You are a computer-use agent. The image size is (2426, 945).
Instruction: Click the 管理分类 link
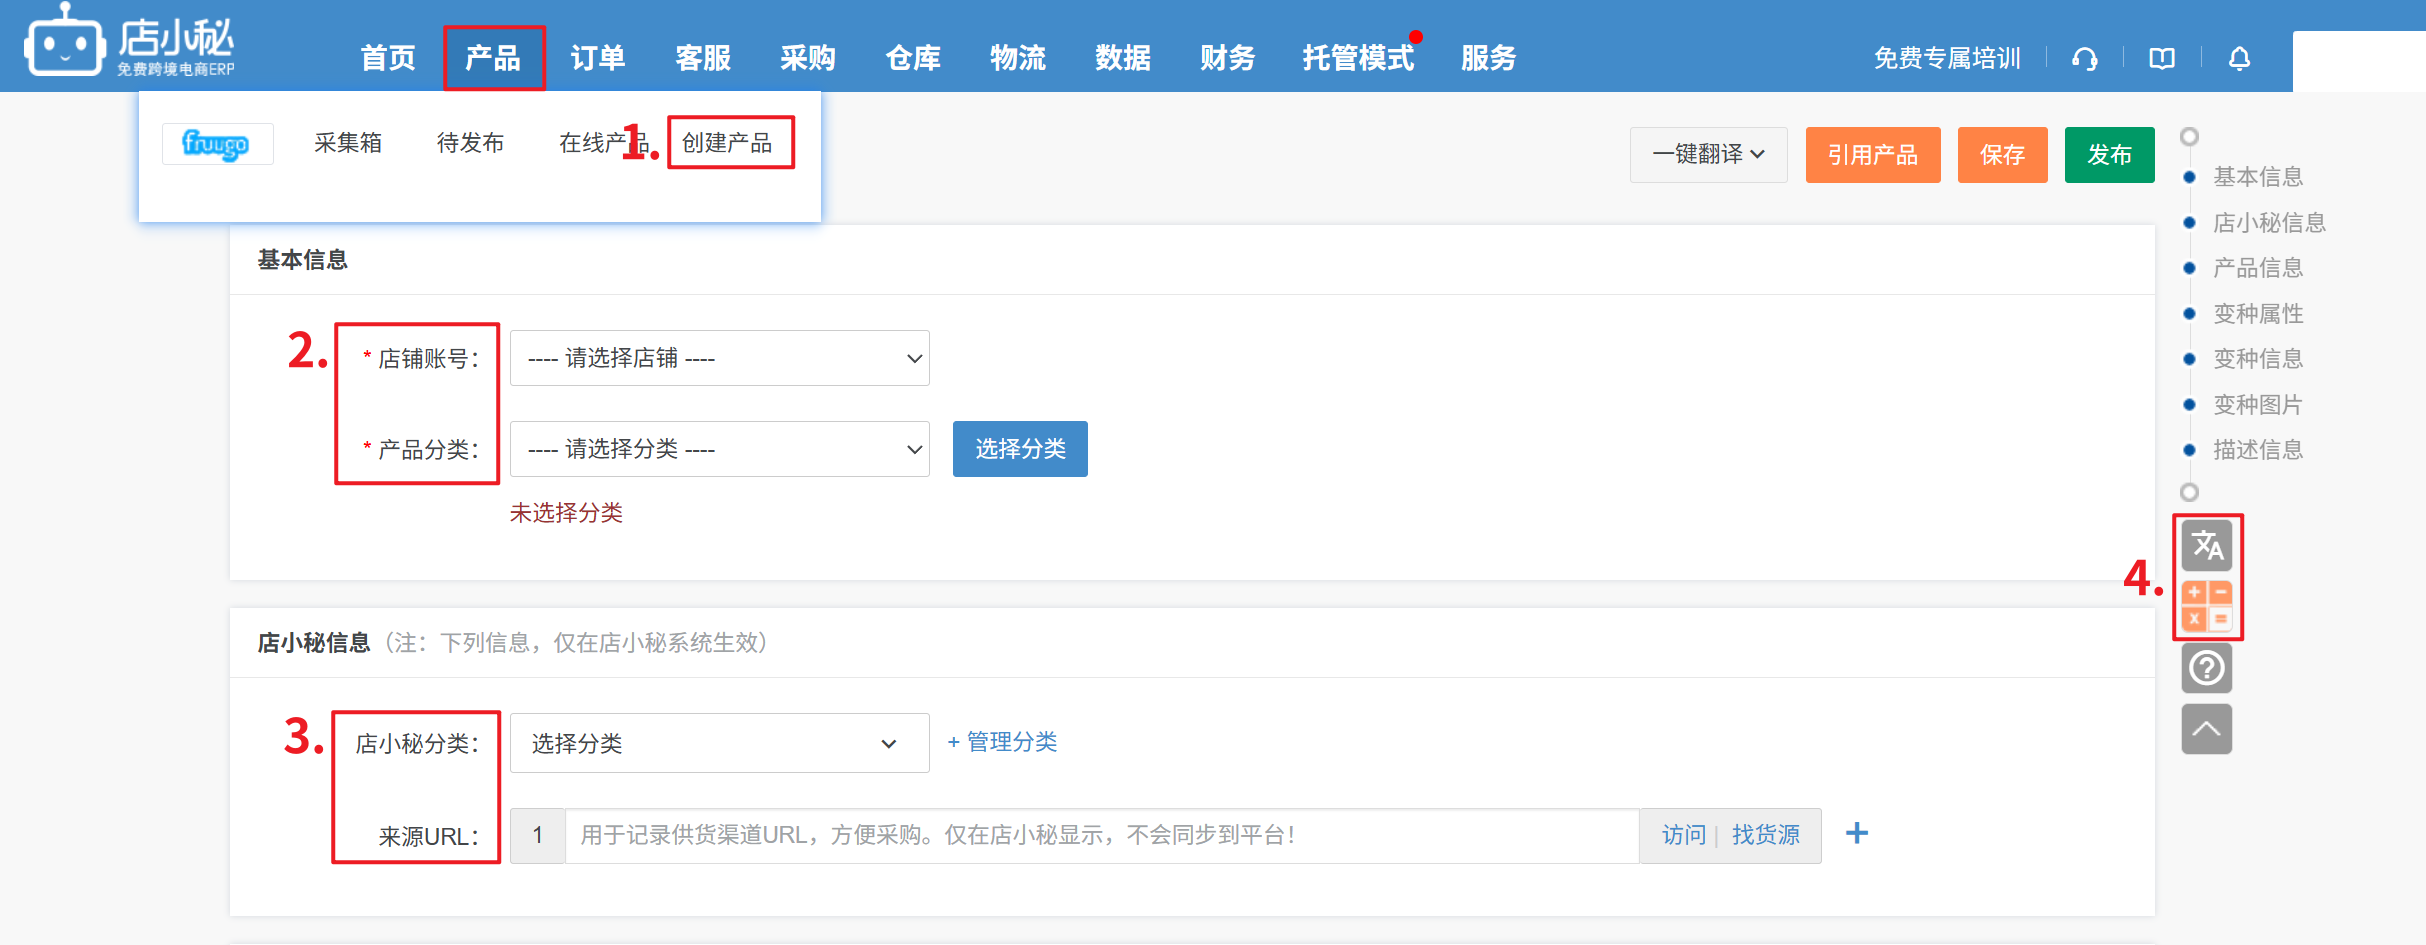(x=1003, y=742)
